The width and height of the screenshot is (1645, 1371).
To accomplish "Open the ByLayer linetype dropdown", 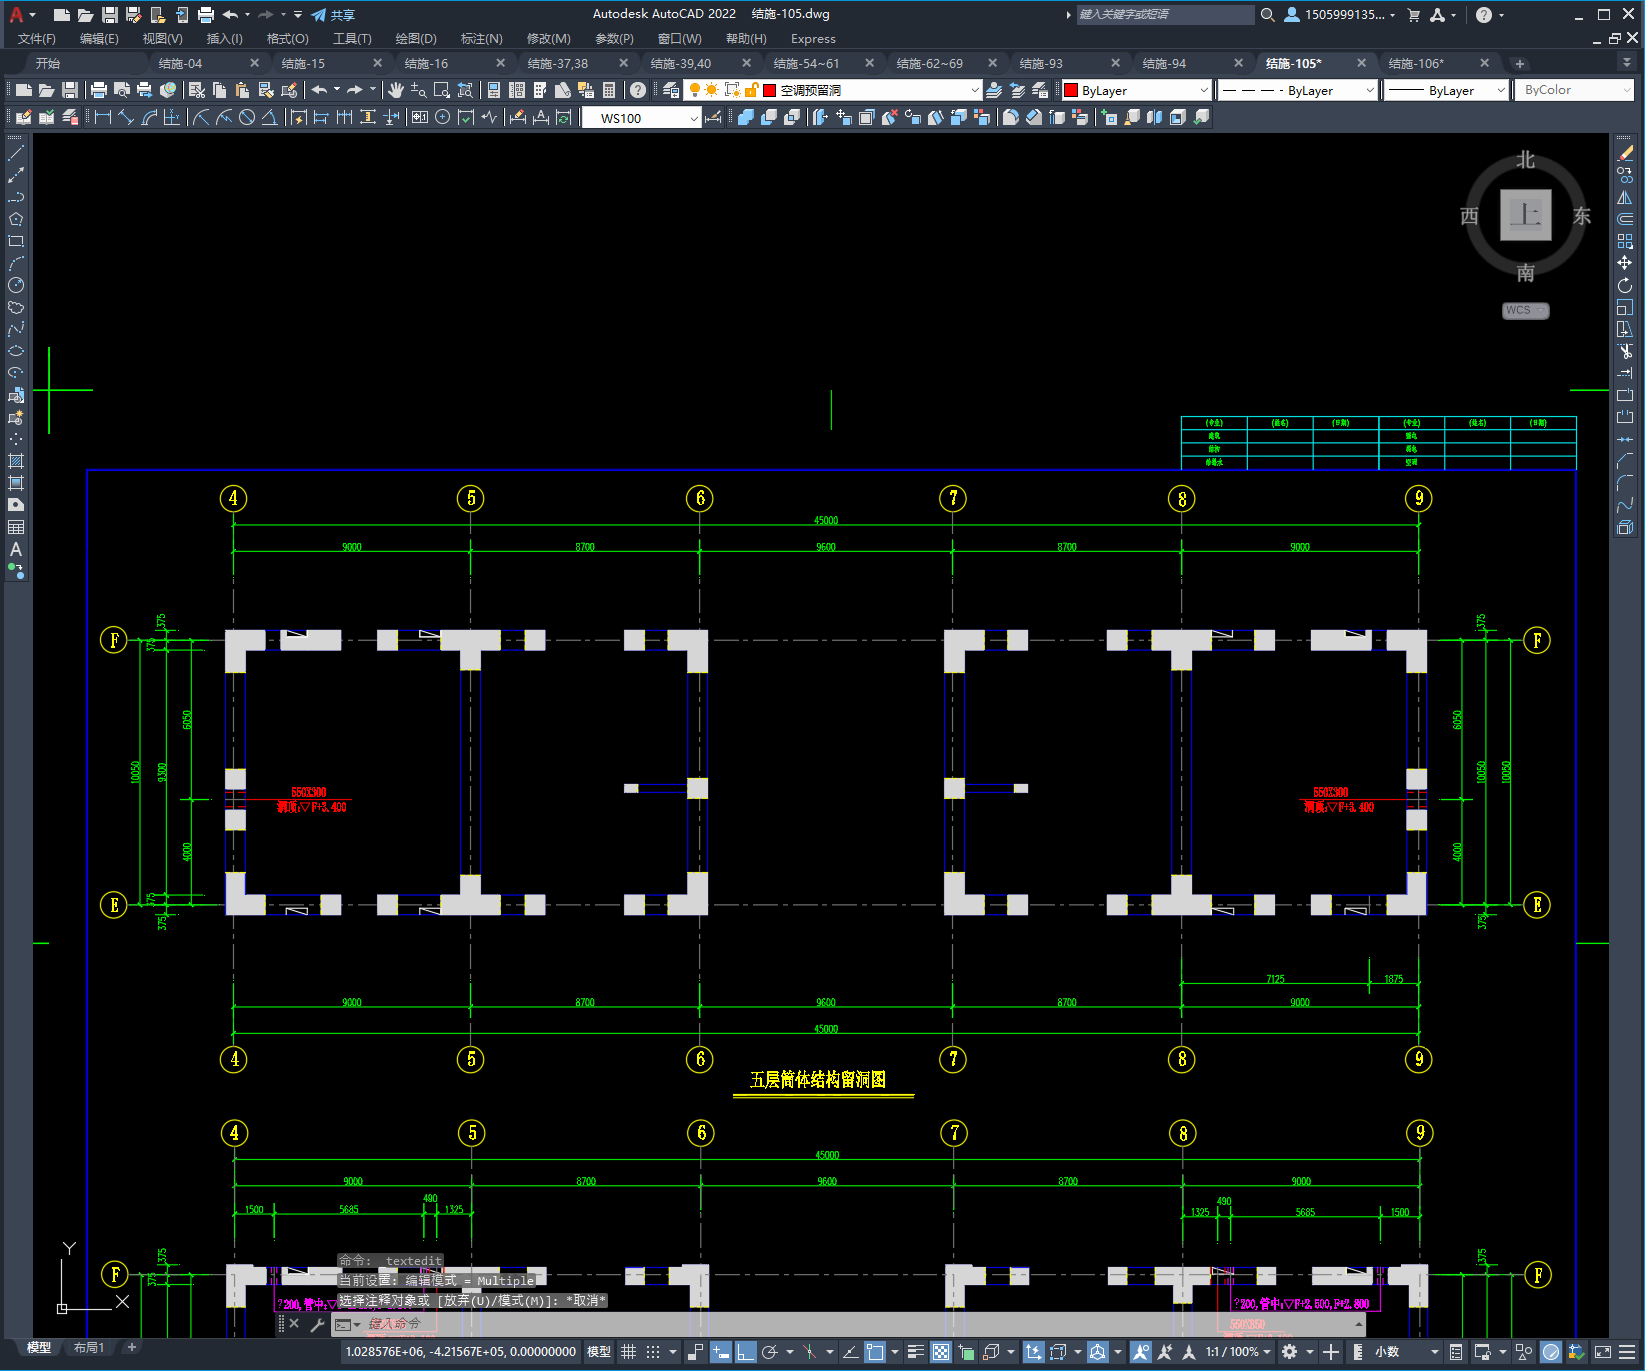I will [x=1298, y=90].
